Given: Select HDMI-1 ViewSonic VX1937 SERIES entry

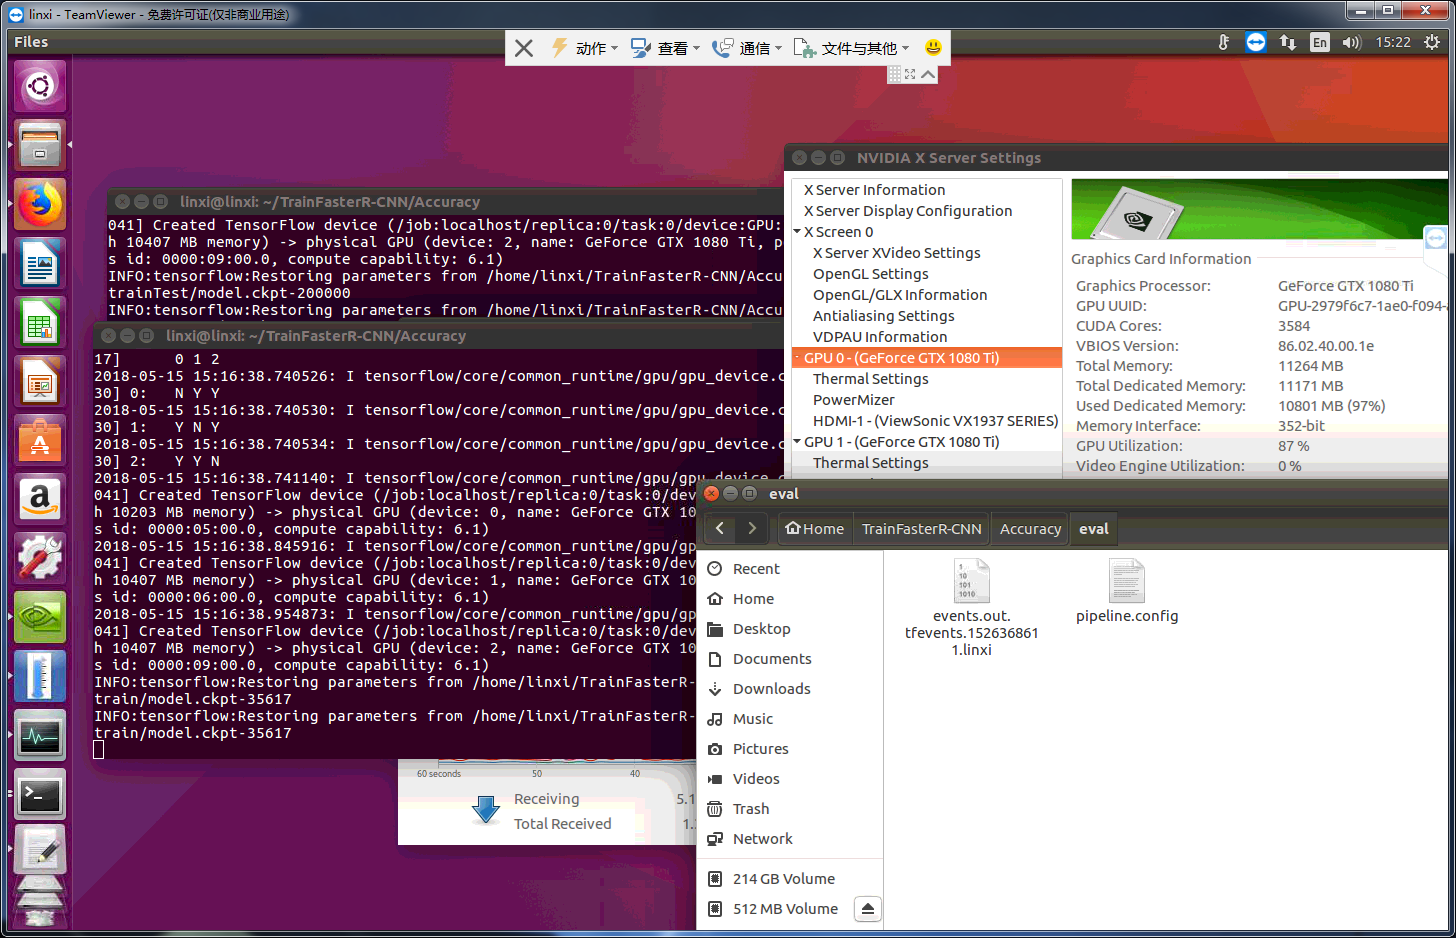Looking at the screenshot, I should pyautogui.click(x=935, y=421).
